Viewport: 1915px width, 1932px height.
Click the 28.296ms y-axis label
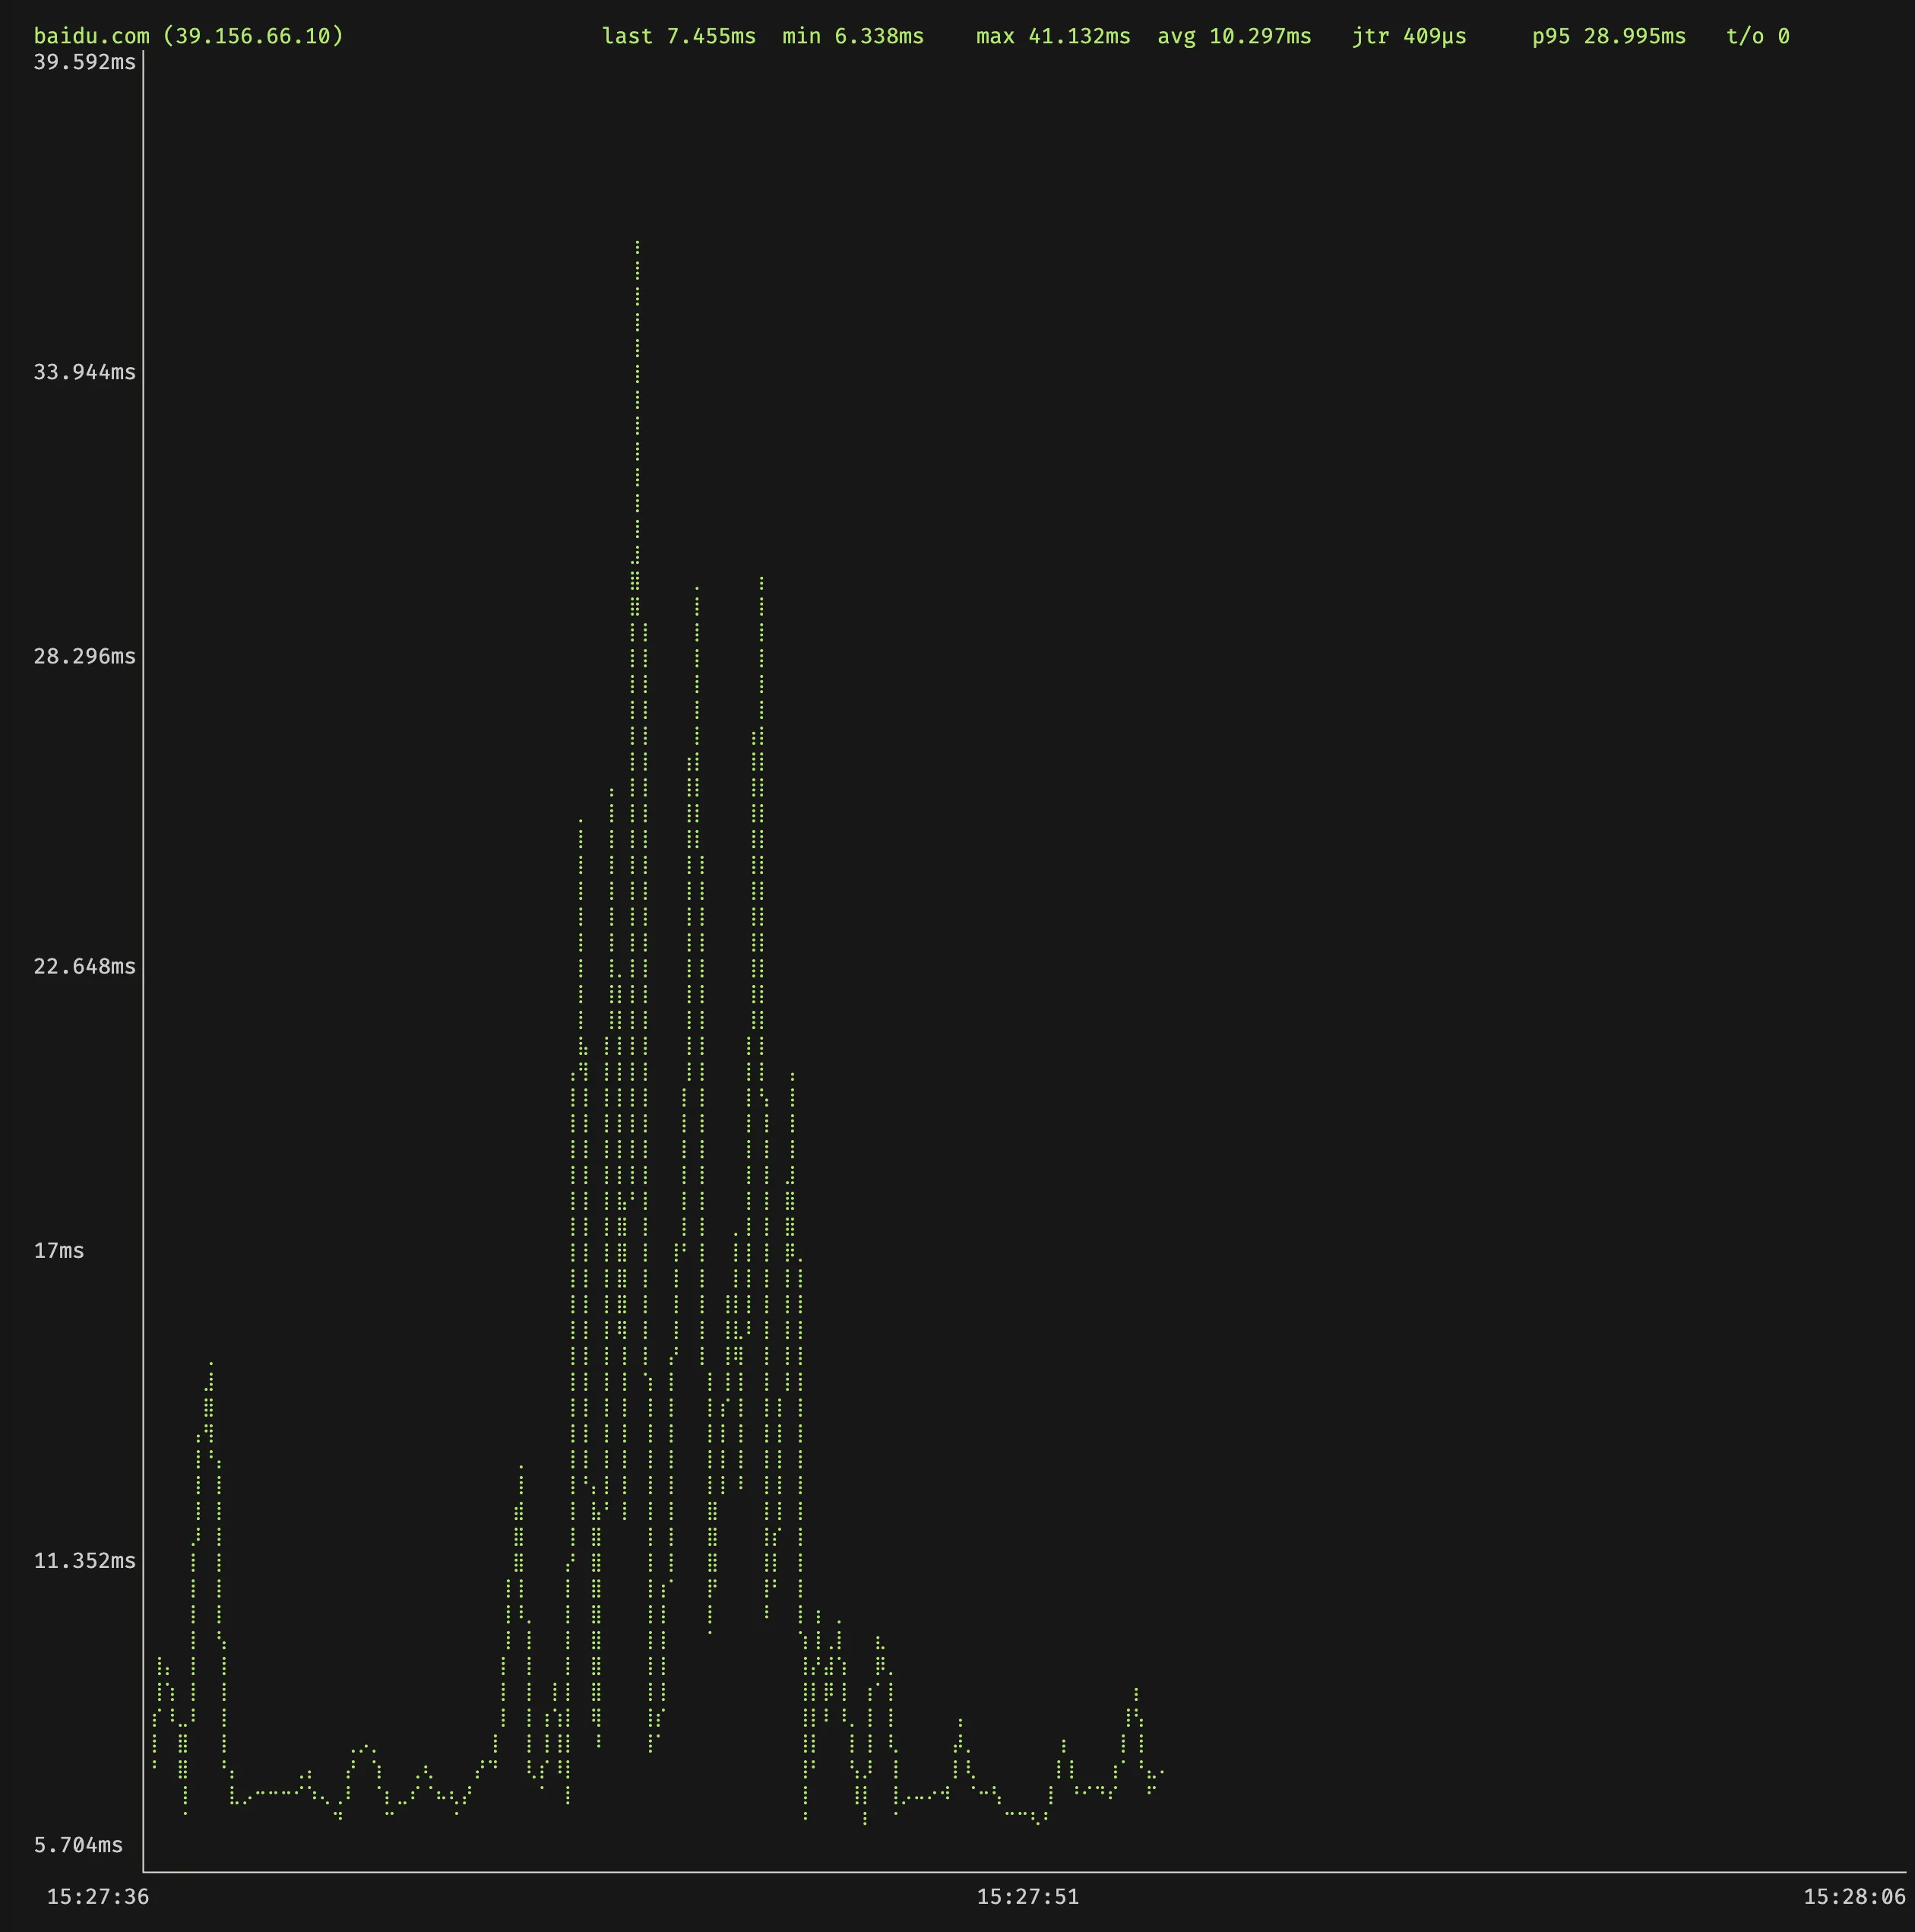point(84,657)
